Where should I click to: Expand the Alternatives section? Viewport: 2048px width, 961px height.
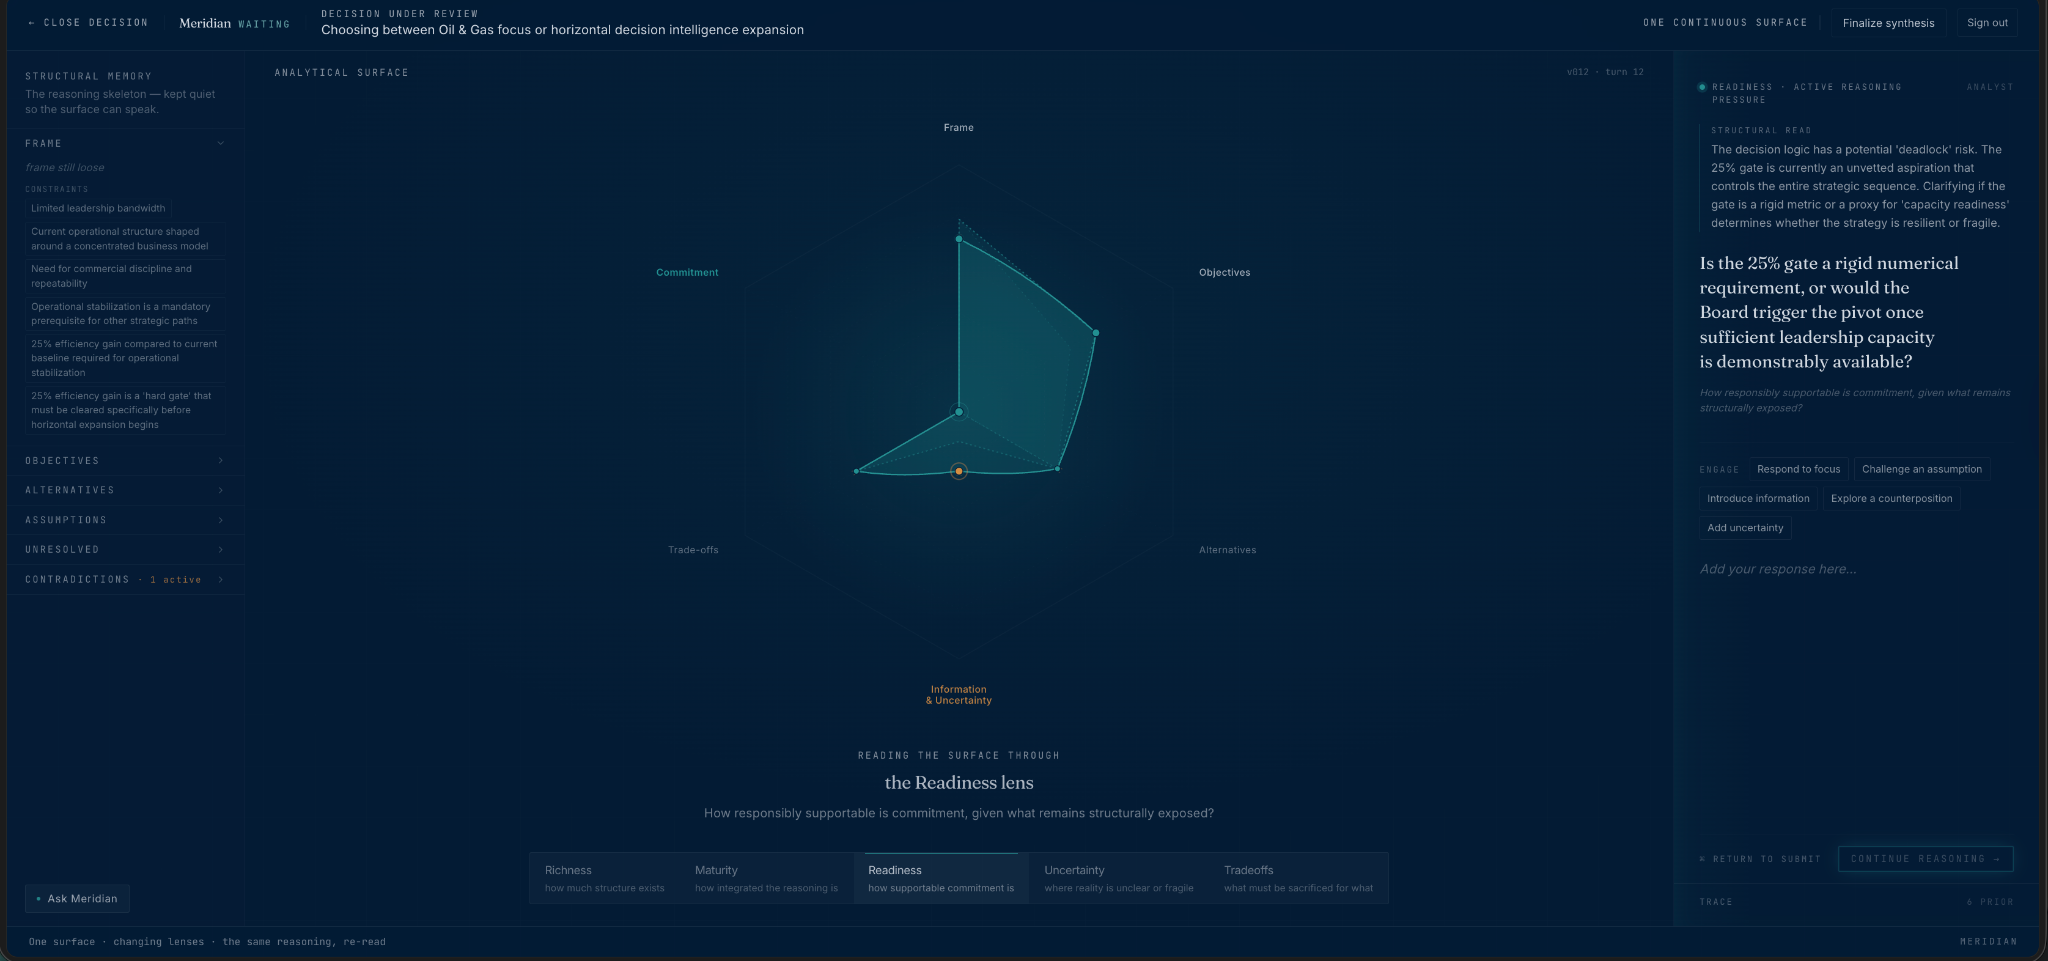pos(125,490)
